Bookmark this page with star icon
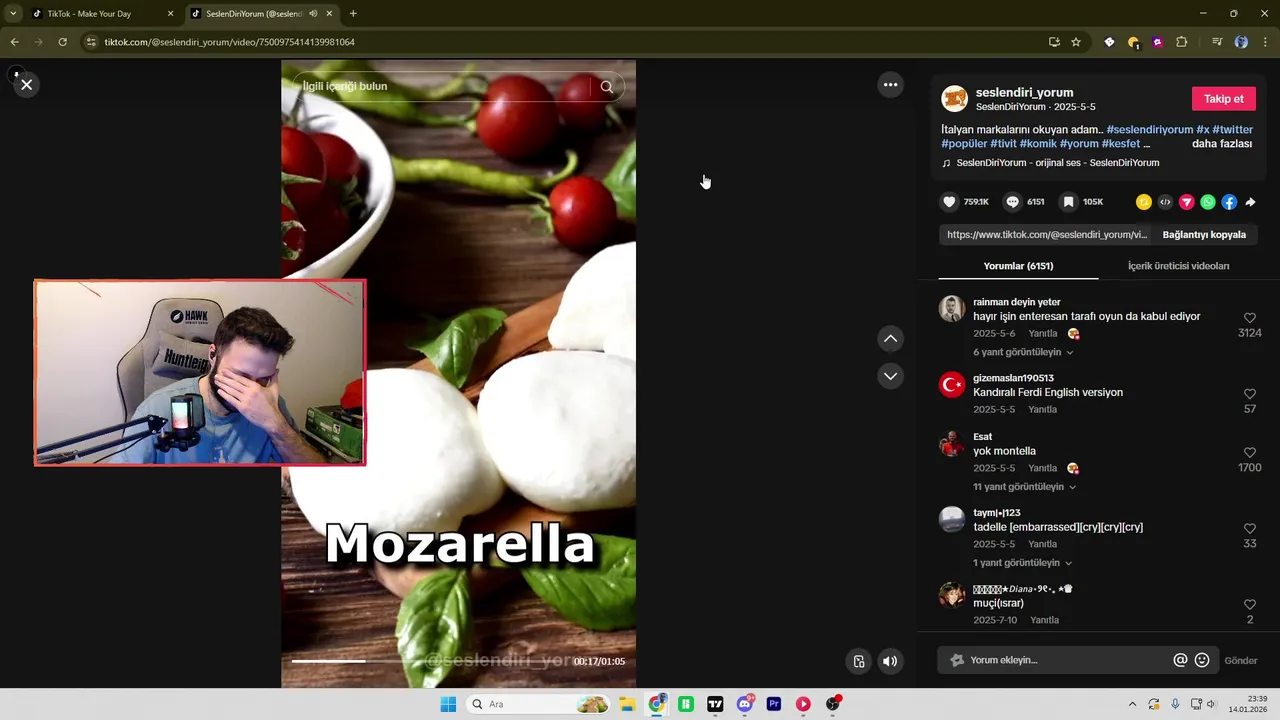The width and height of the screenshot is (1280, 720). point(1076,42)
